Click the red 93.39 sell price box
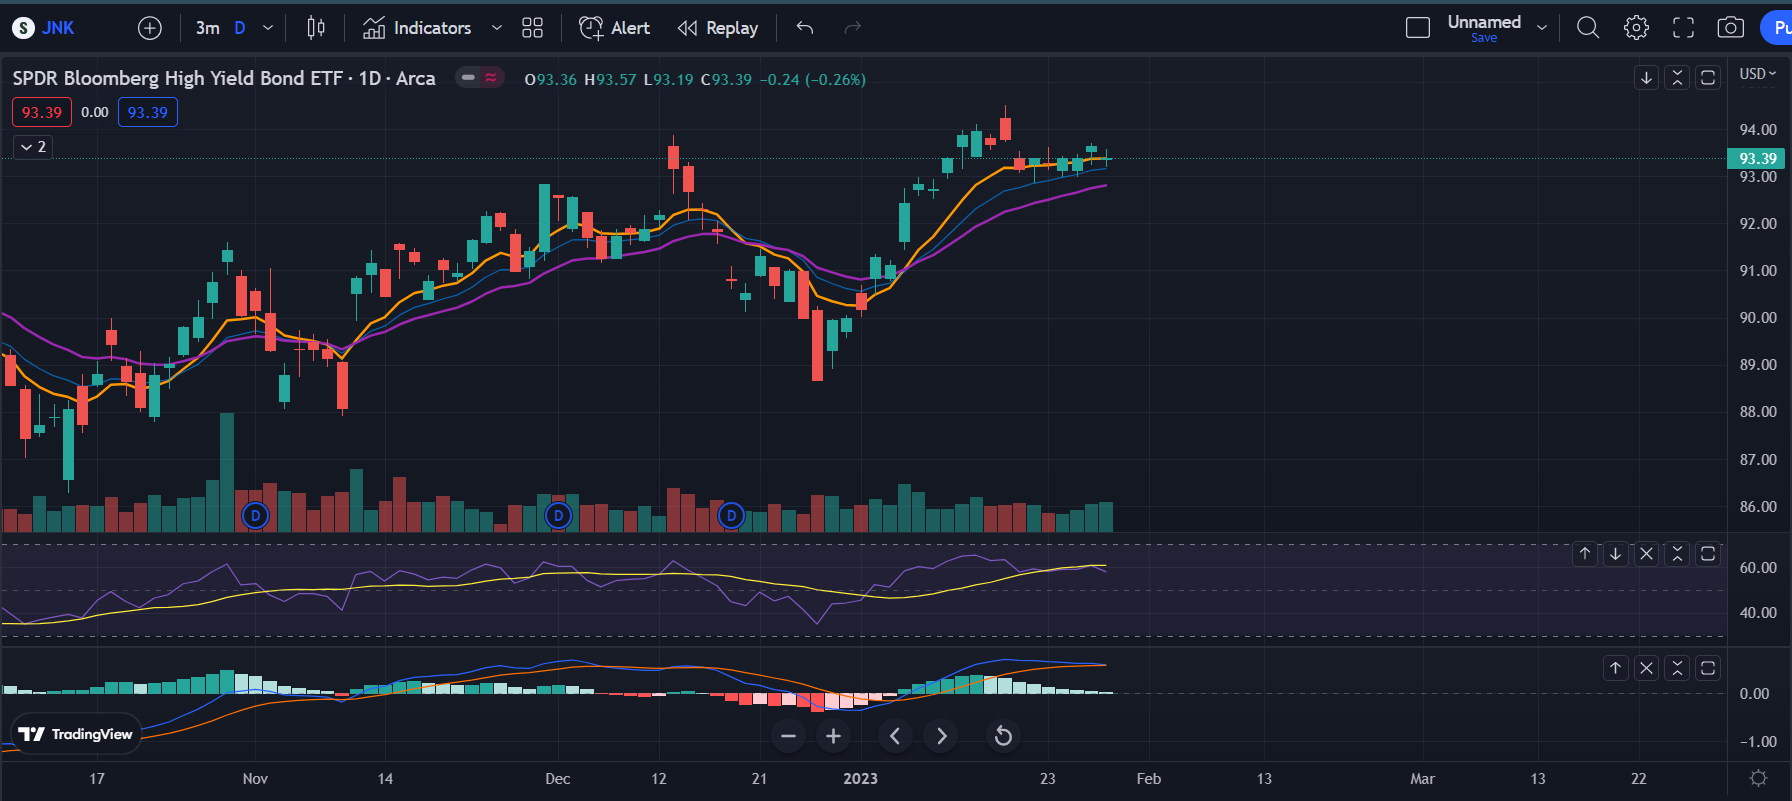1792x801 pixels. click(42, 112)
